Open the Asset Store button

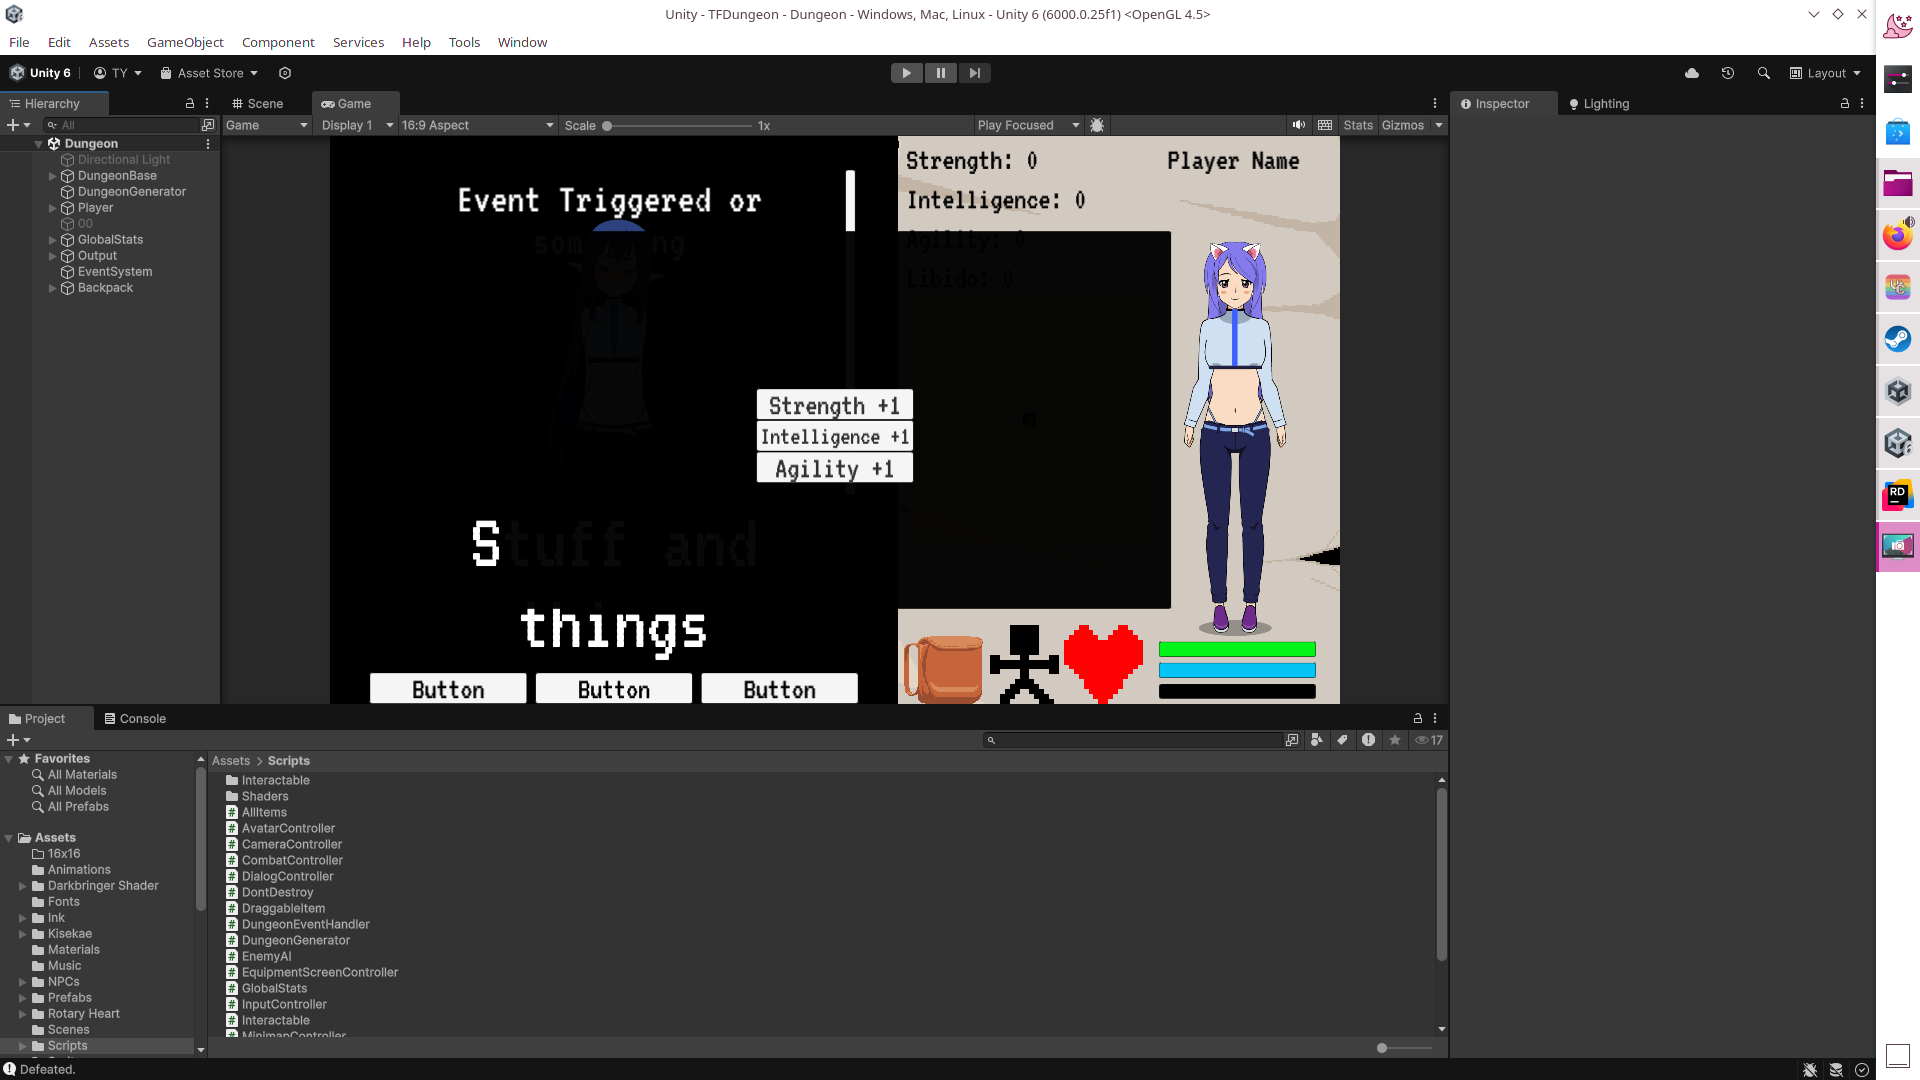pos(209,73)
